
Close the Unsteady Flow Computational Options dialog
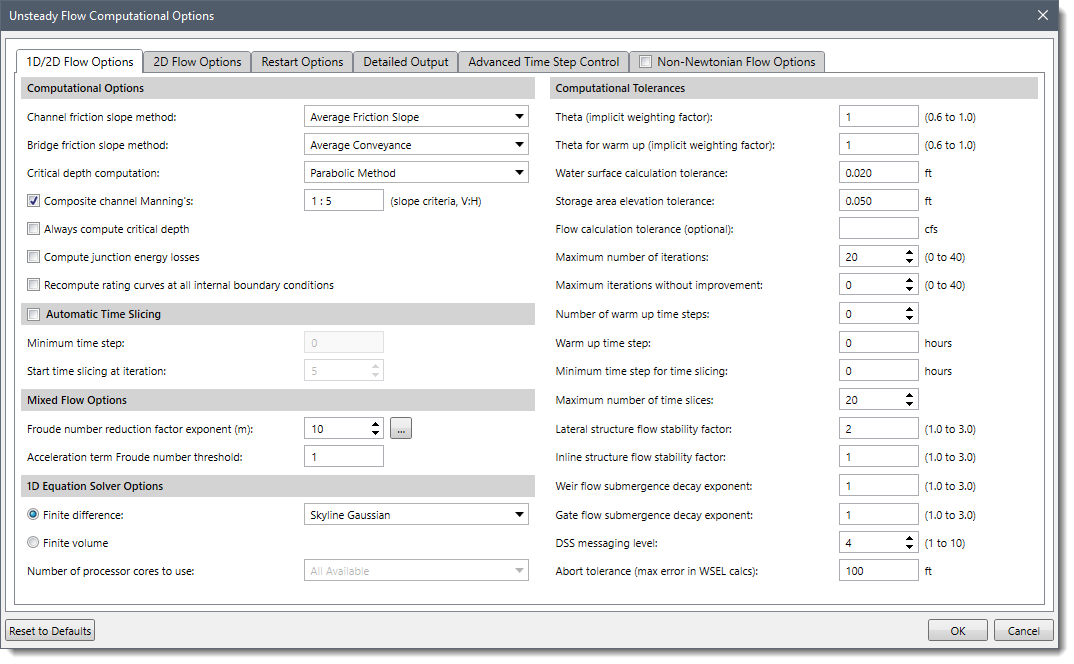point(1043,16)
